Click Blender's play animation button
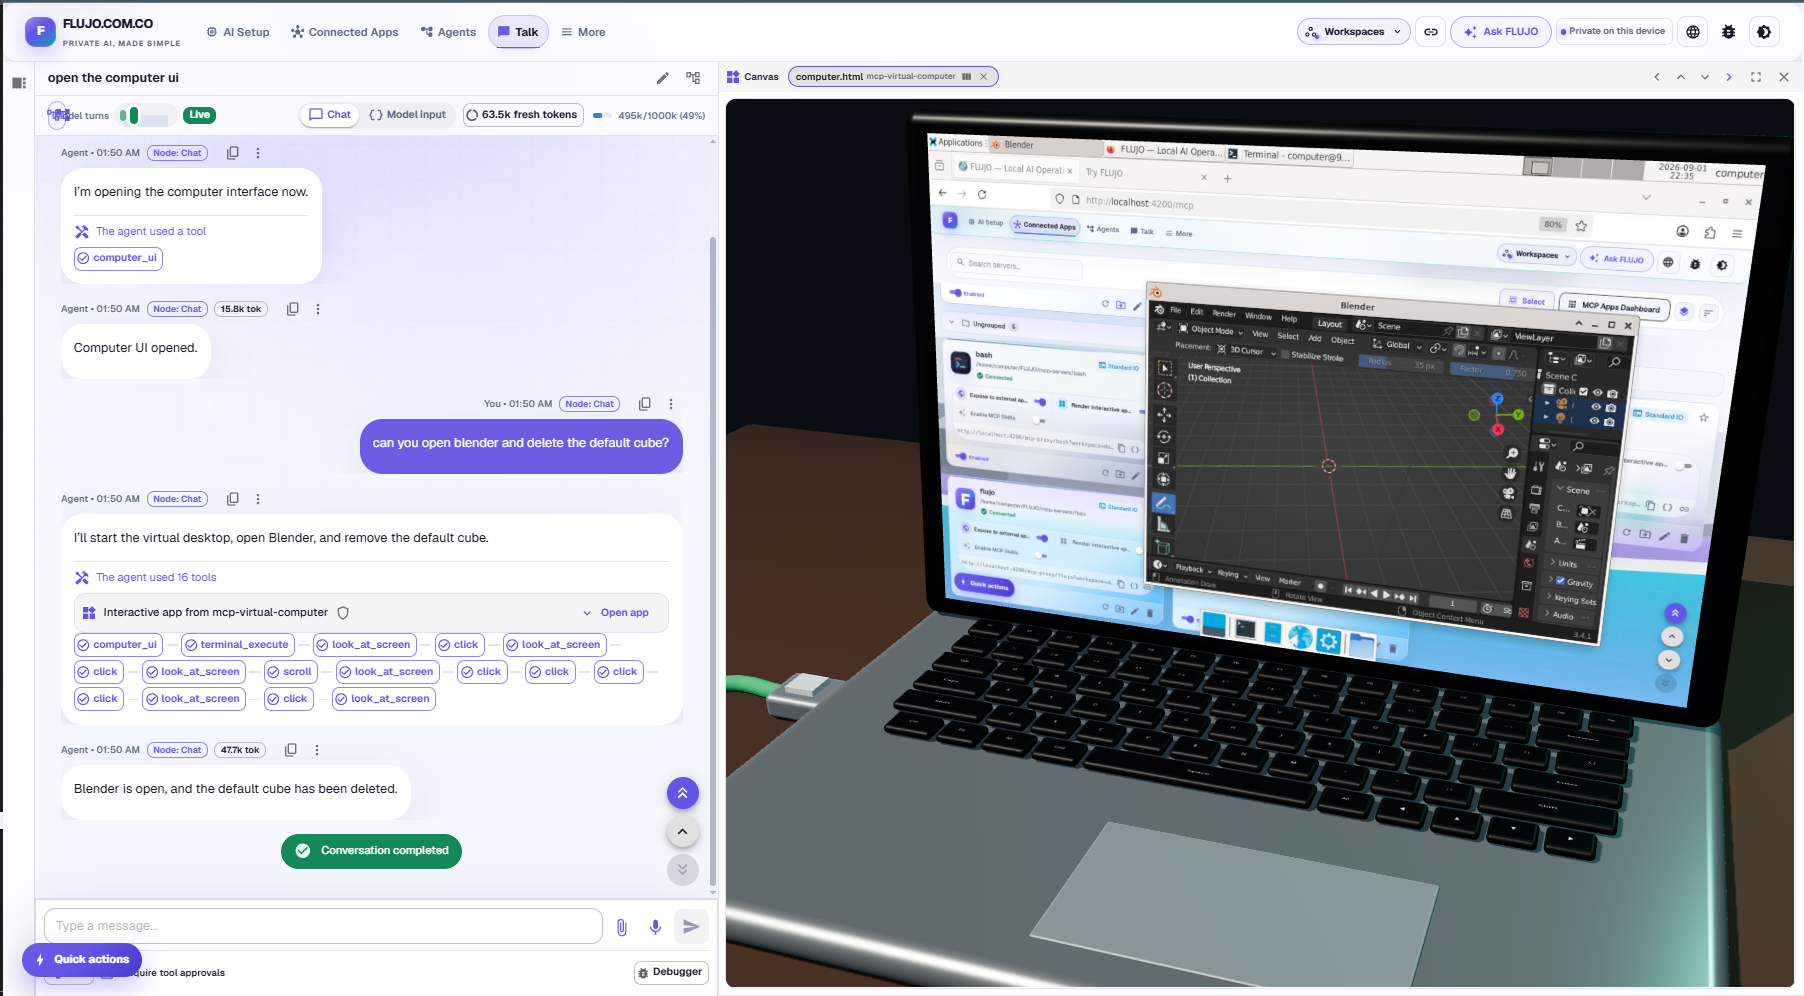Viewport: 1804px width, 996px height. point(1386,595)
